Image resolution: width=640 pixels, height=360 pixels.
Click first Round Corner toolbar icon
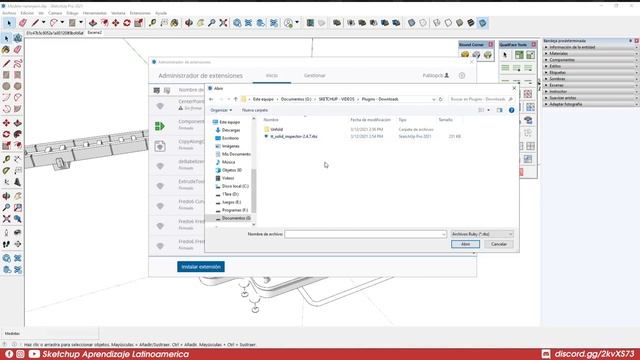(x=465, y=55)
